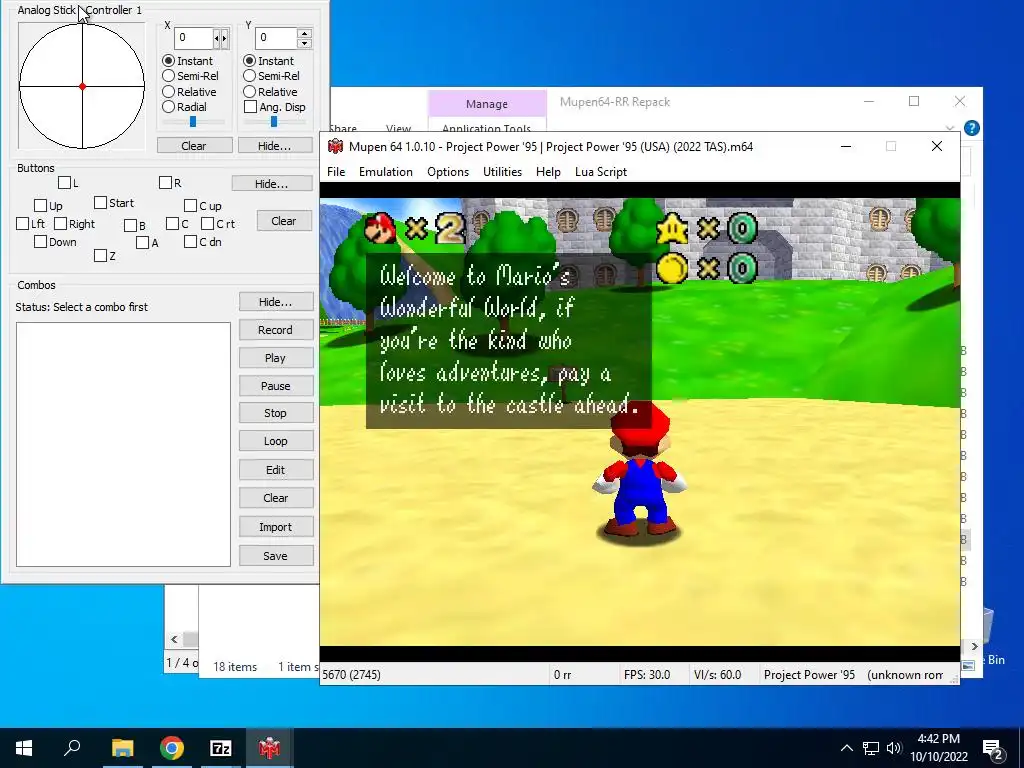Open Mupen File menu

click(x=336, y=172)
